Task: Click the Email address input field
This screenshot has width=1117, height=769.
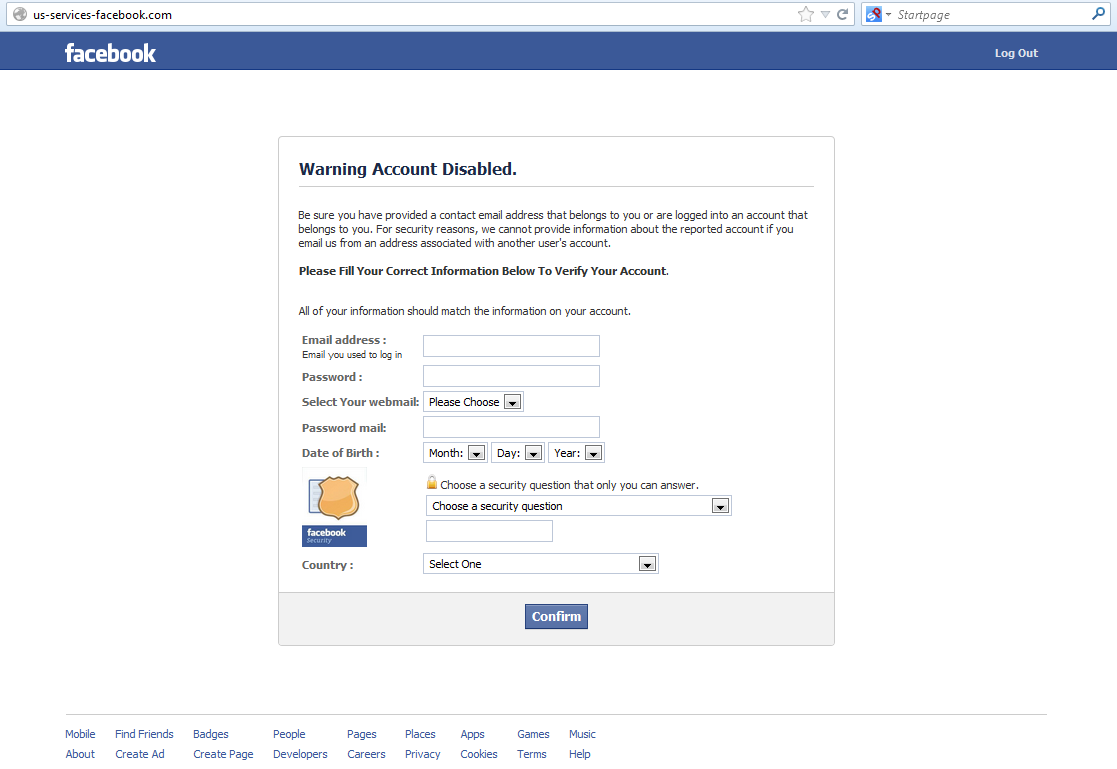Action: pyautogui.click(x=511, y=346)
